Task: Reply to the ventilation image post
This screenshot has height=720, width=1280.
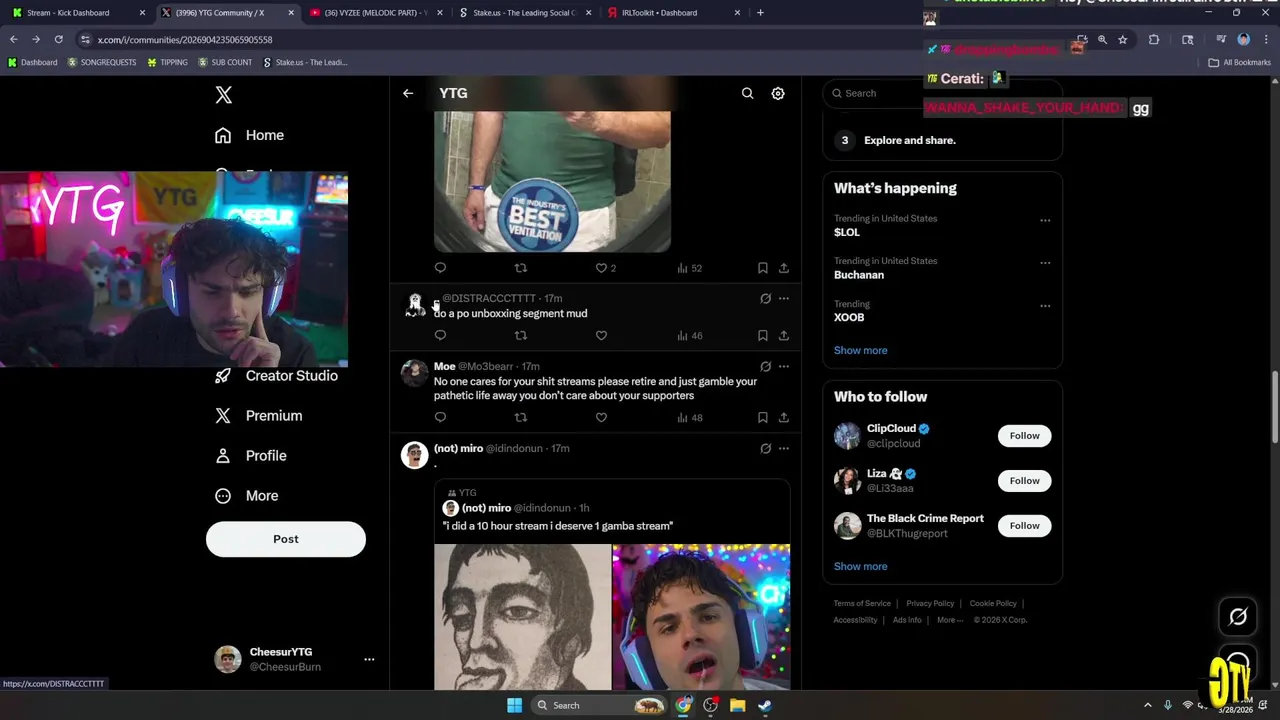Action: (x=440, y=268)
